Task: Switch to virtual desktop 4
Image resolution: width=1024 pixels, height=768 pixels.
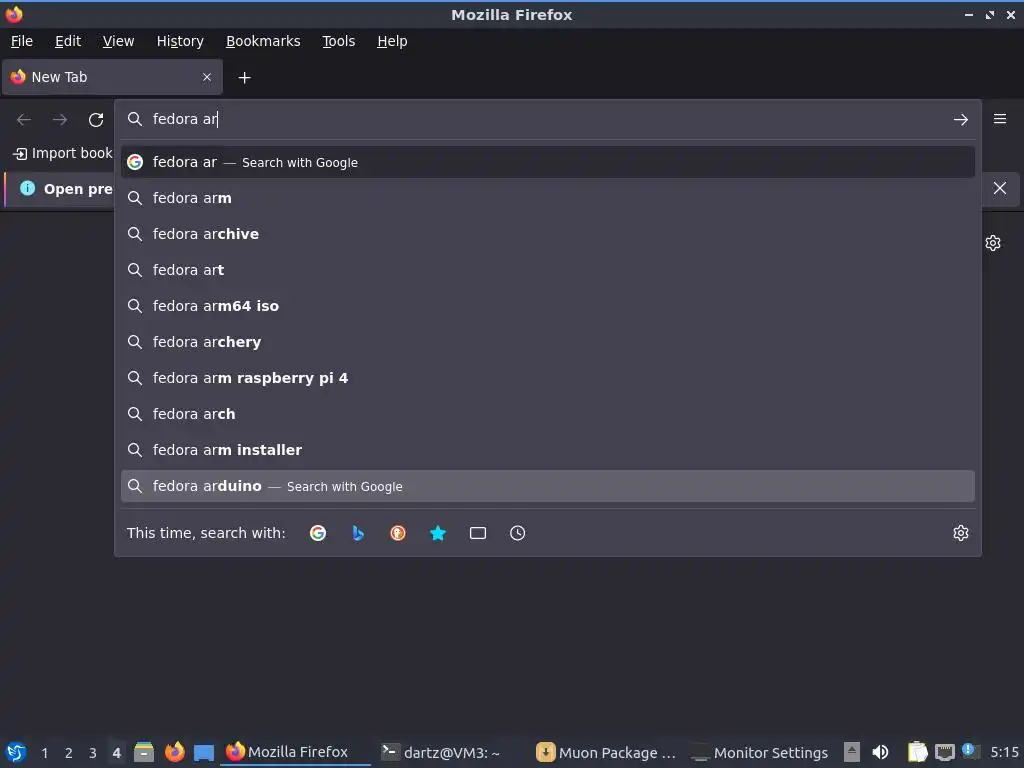Action: (116, 753)
